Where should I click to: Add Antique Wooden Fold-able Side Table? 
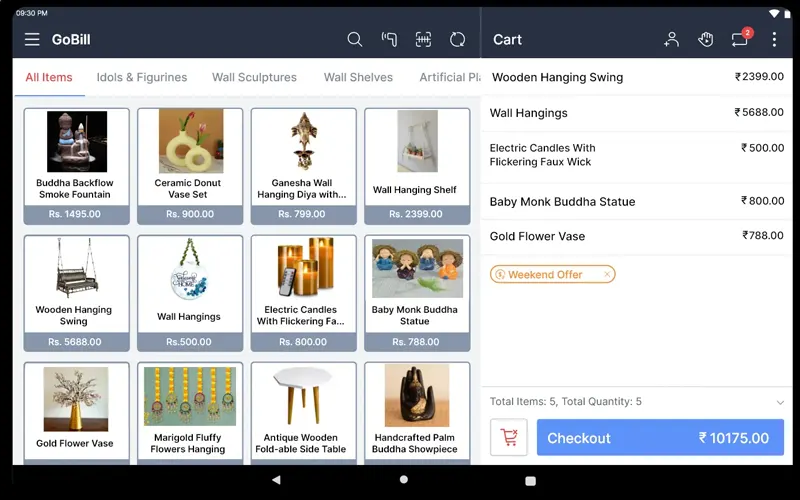pyautogui.click(x=304, y=413)
